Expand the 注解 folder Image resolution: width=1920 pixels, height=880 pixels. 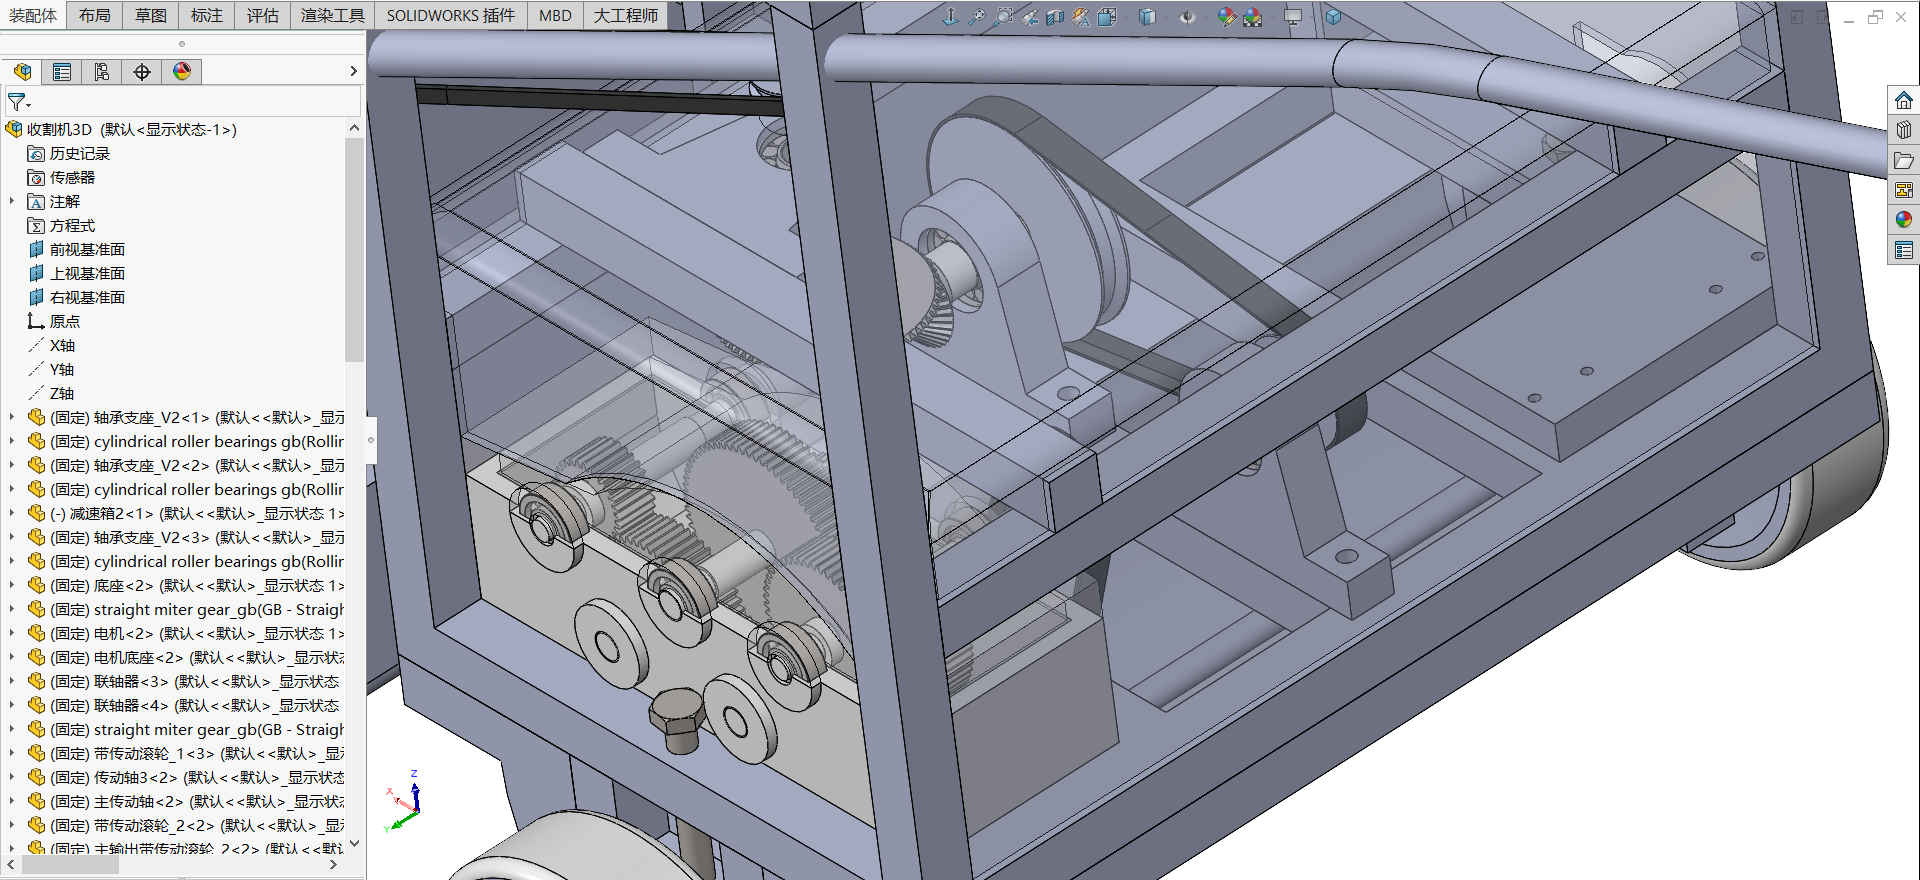12,201
